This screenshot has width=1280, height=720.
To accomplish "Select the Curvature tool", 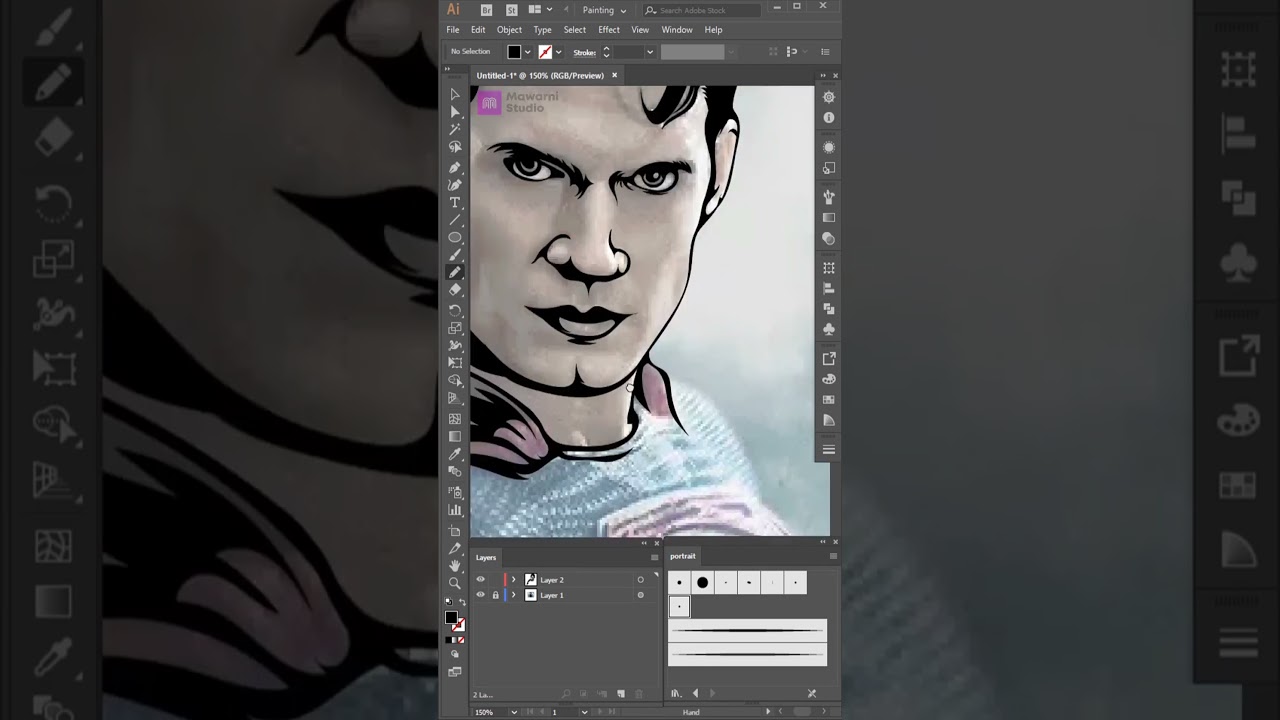I will [455, 185].
